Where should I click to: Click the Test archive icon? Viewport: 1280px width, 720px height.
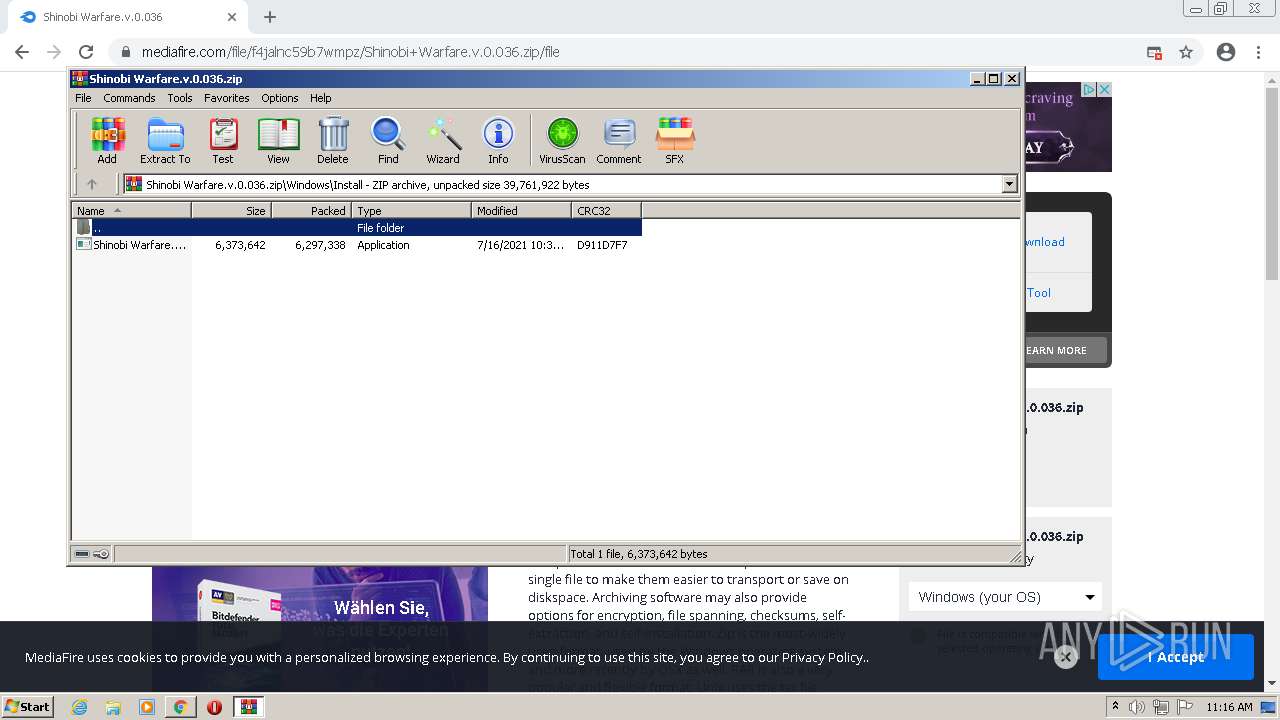pyautogui.click(x=223, y=140)
